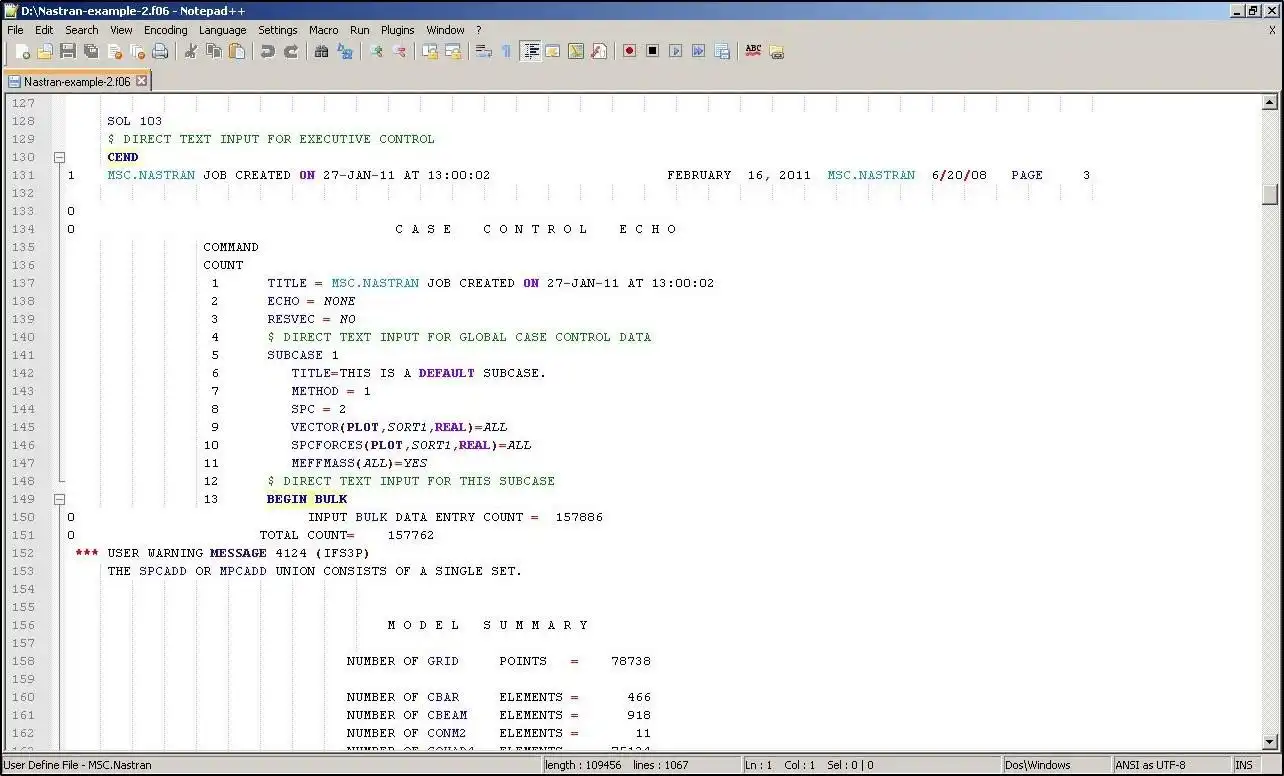Cut selection with the scissors icon

190,51
